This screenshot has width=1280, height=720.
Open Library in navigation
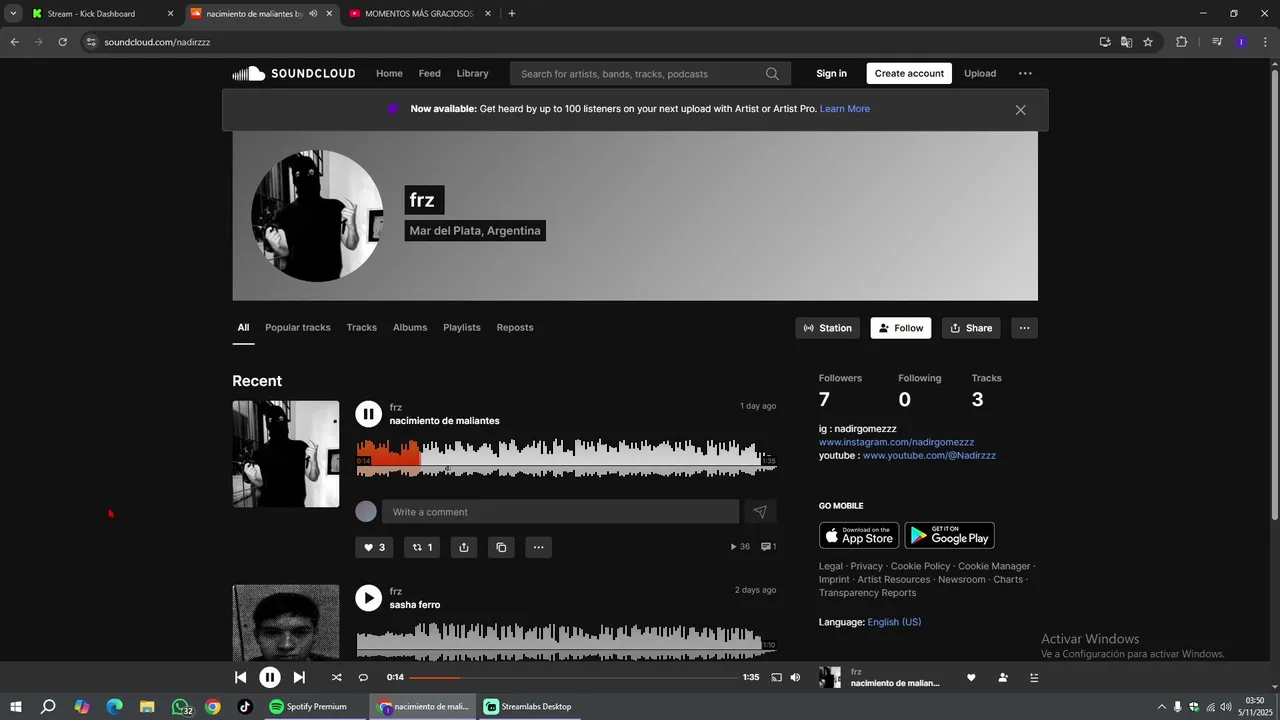(x=472, y=73)
